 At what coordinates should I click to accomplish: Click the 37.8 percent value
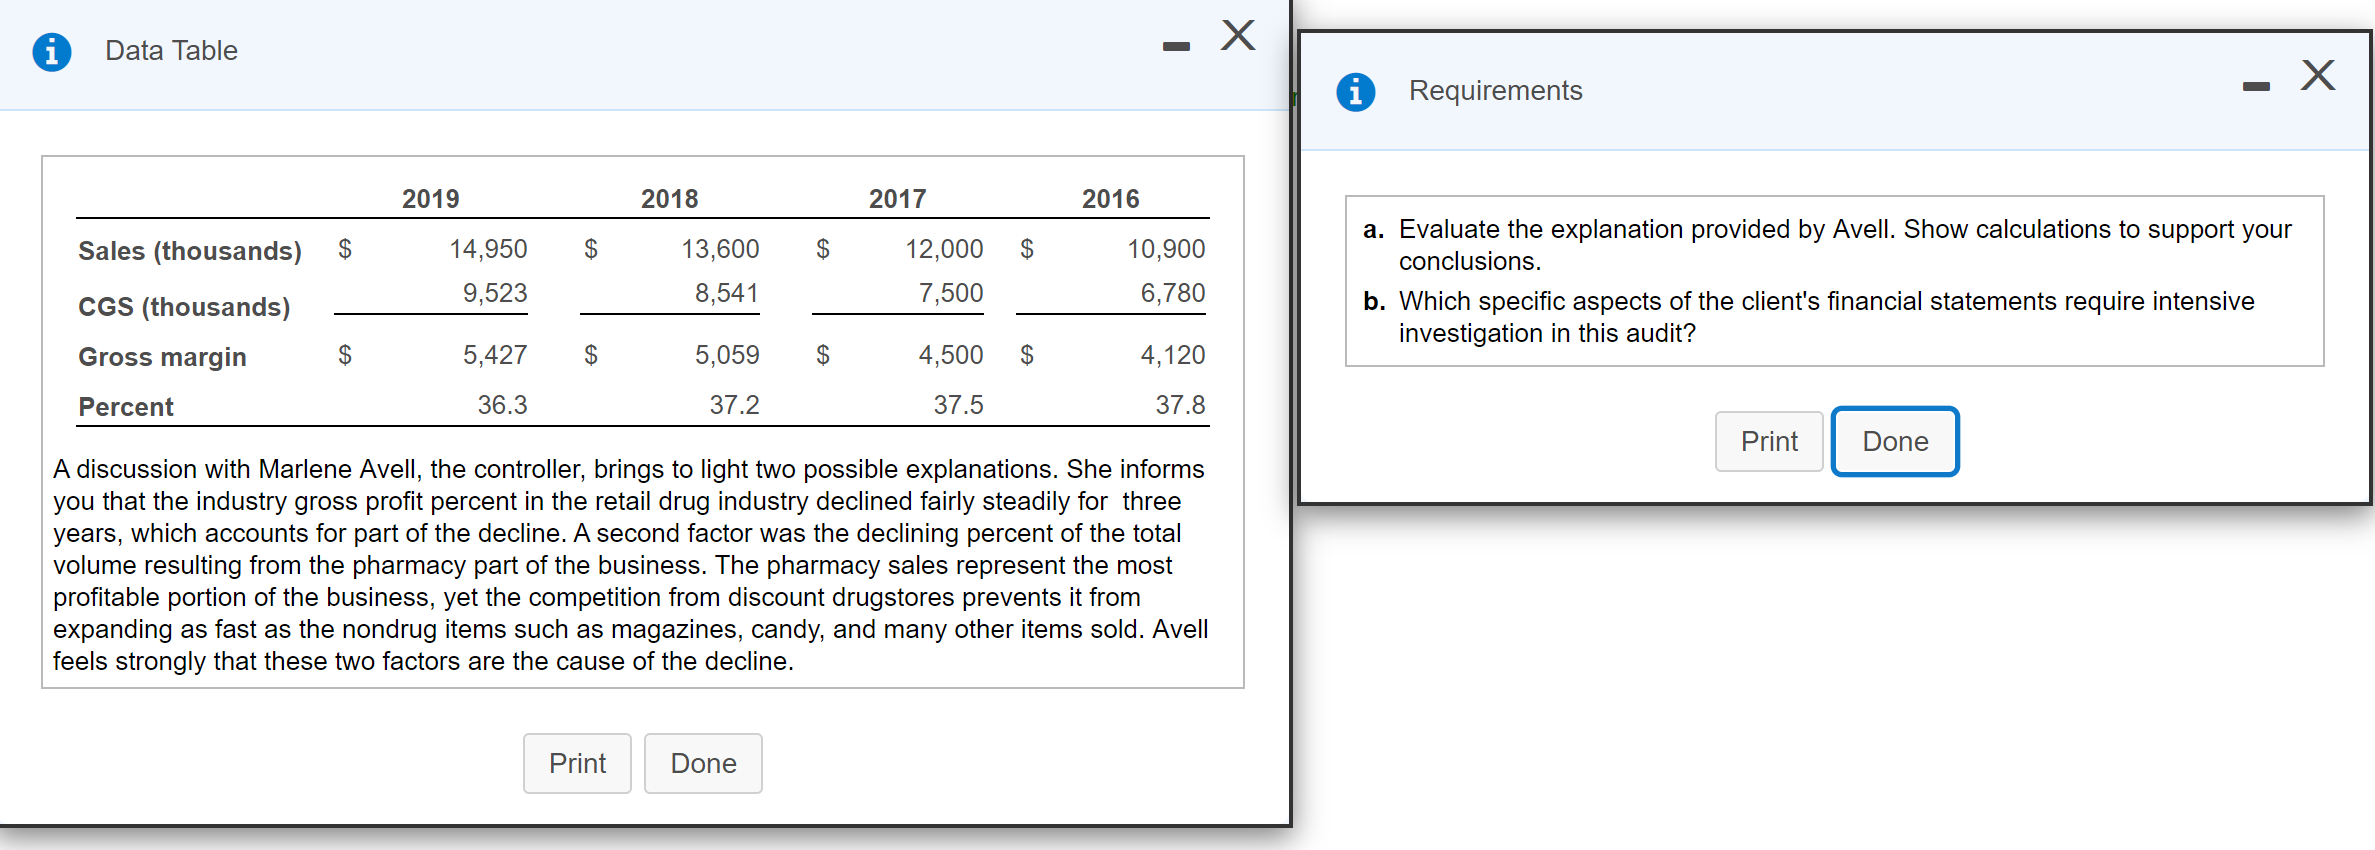pyautogui.click(x=1180, y=405)
